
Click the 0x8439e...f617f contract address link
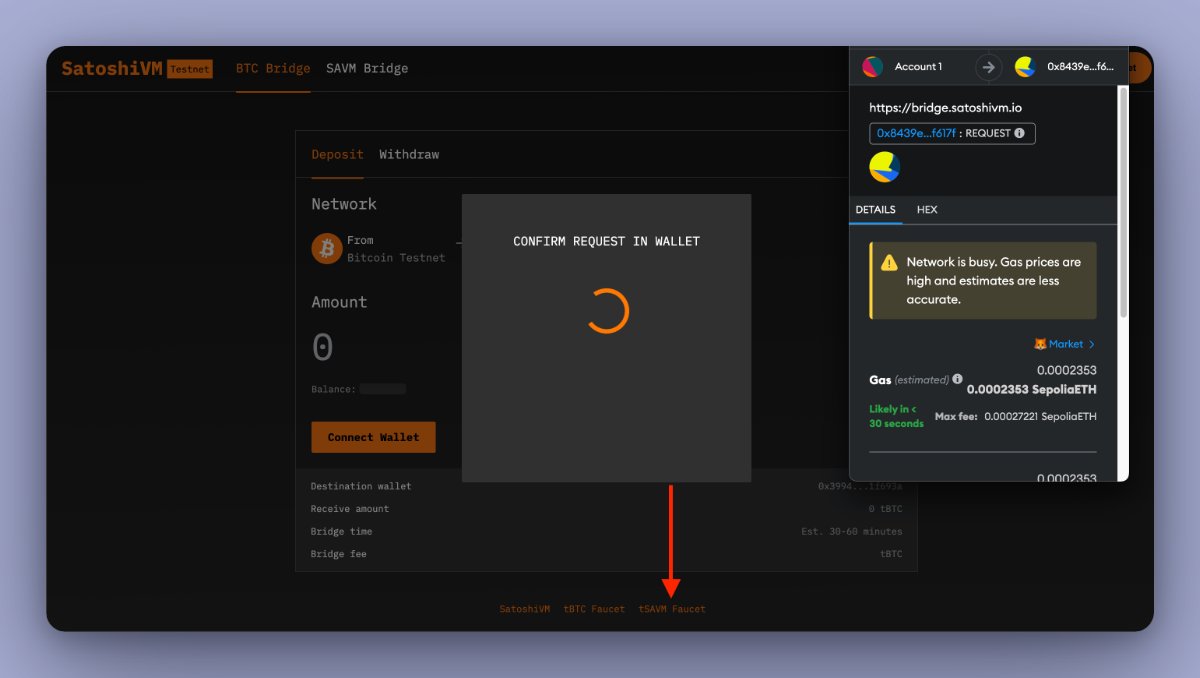916,133
